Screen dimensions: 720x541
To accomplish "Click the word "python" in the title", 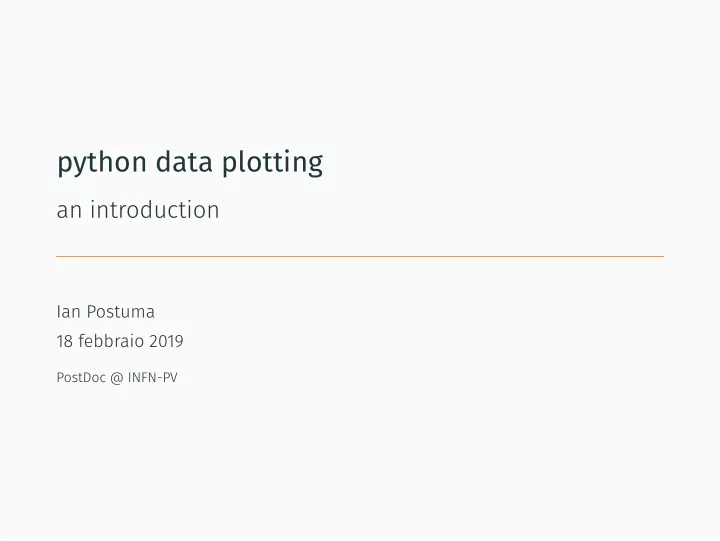I will coord(101,163).
